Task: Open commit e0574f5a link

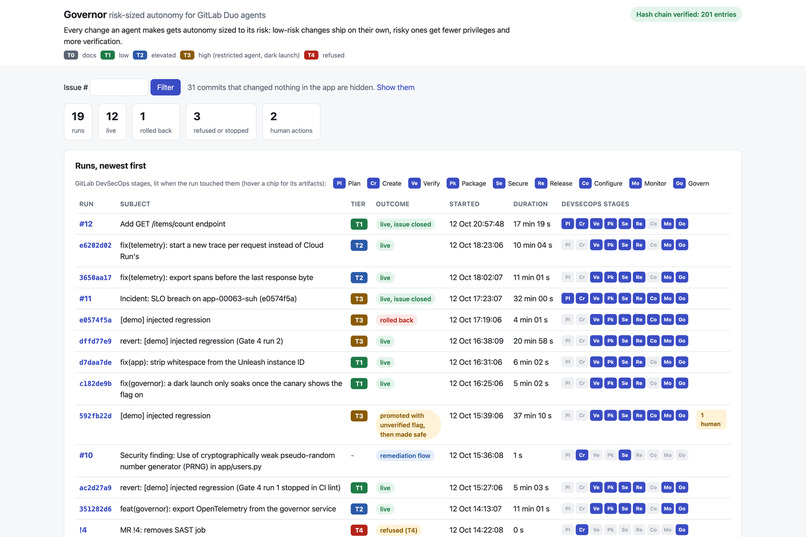Action: pos(95,320)
